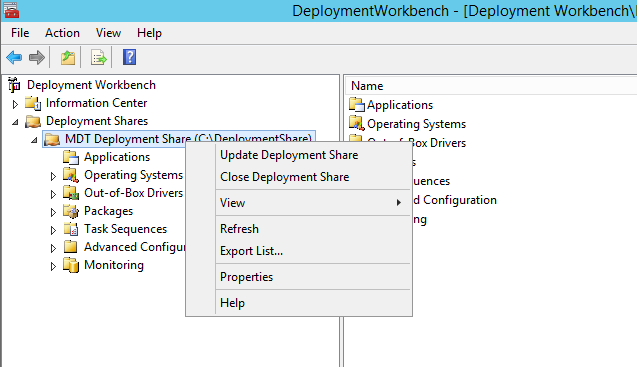Click the MDT Deployment Share folder icon

pos(52,139)
